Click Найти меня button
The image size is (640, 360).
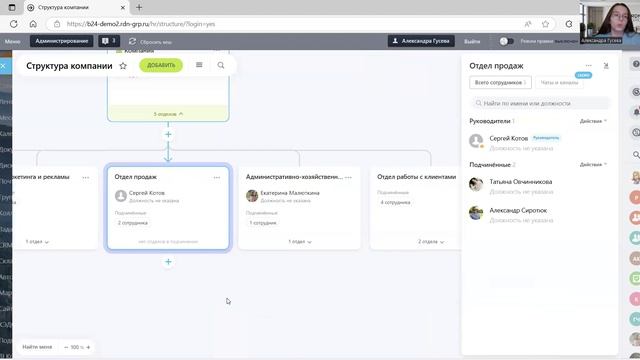(37, 347)
